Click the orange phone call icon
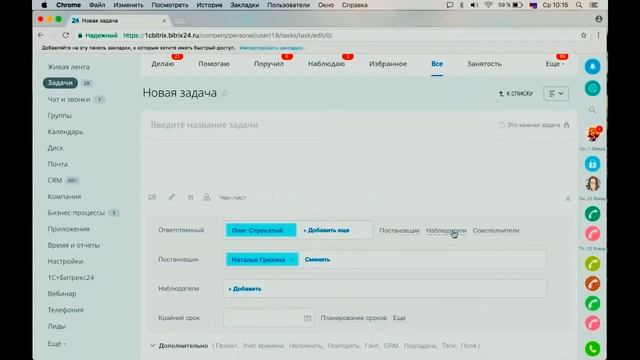The image size is (640, 360). [592, 284]
